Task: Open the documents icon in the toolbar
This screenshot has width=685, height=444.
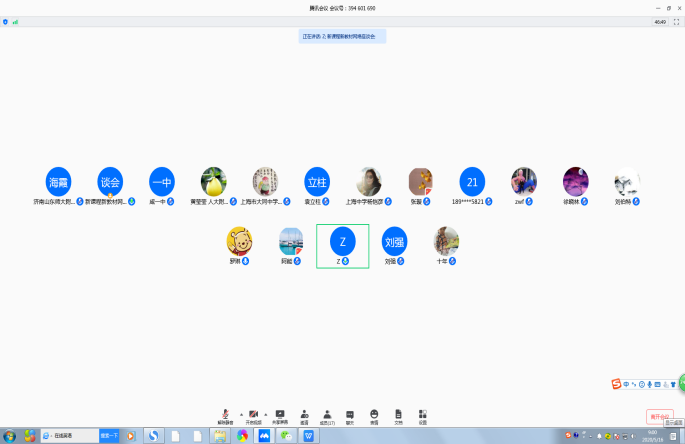Action: [398, 415]
